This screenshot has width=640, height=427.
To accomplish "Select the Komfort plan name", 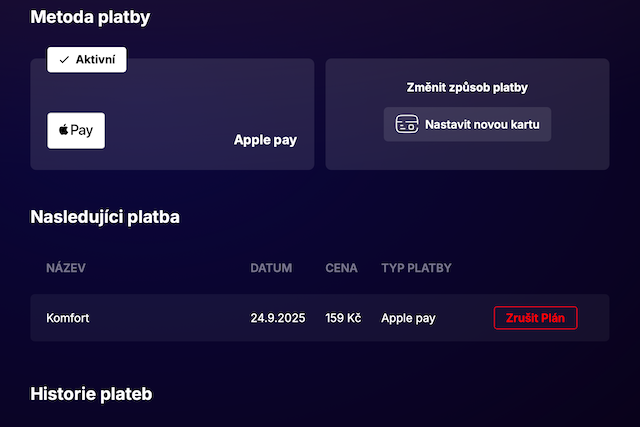I will tap(68, 318).
